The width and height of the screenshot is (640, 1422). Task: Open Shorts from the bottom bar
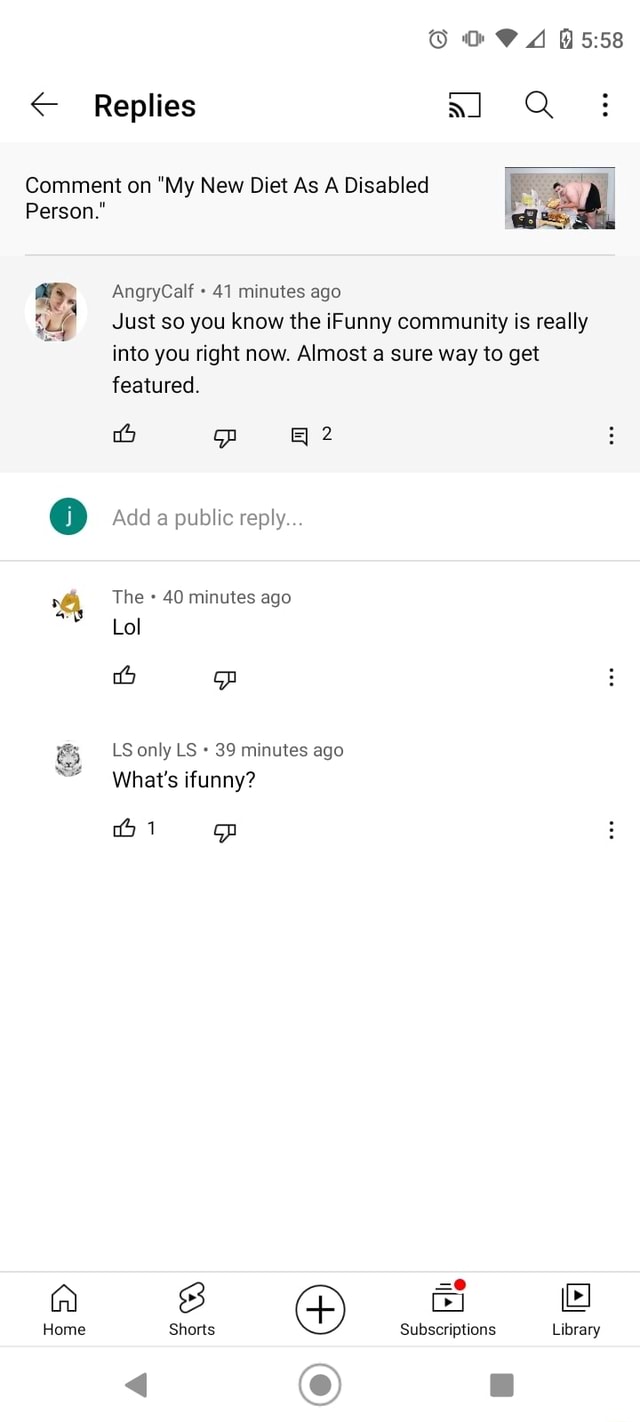[x=191, y=1309]
